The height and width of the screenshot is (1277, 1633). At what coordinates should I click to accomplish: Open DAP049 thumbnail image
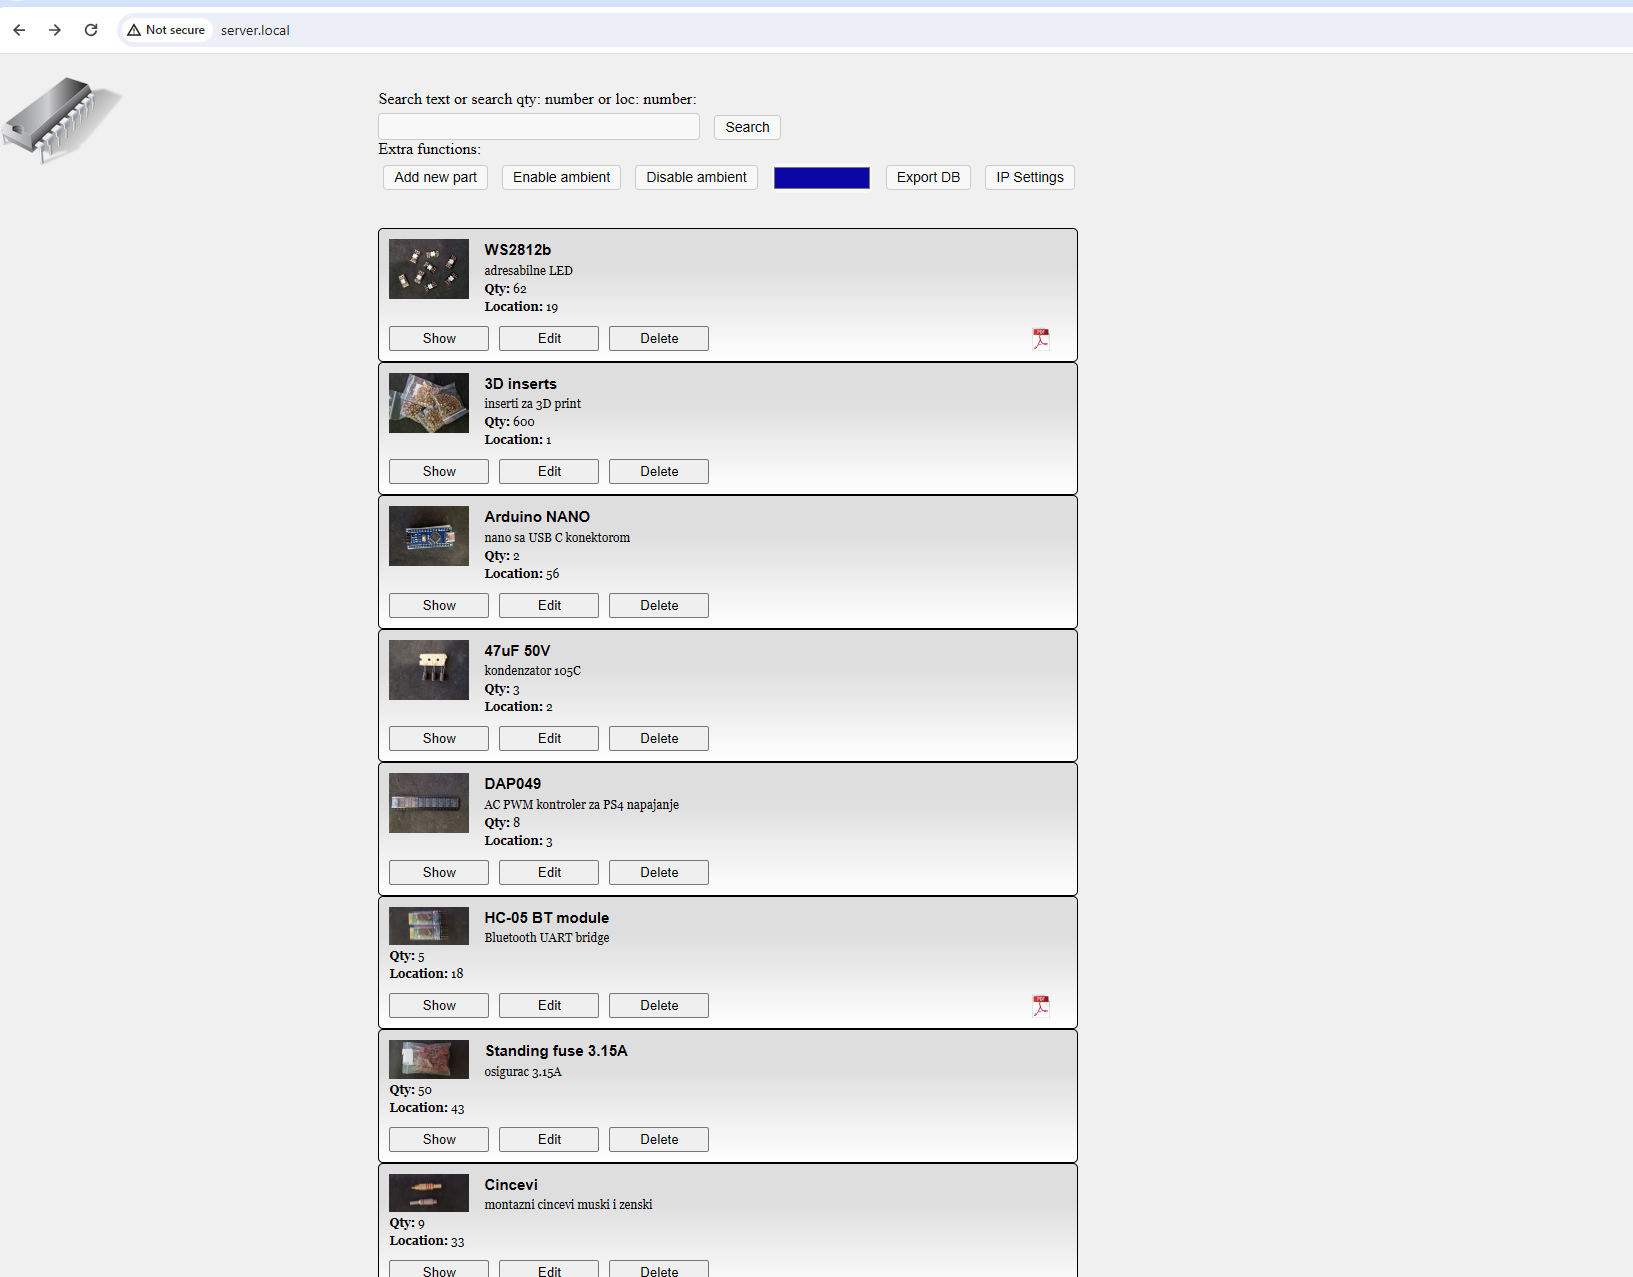(429, 803)
